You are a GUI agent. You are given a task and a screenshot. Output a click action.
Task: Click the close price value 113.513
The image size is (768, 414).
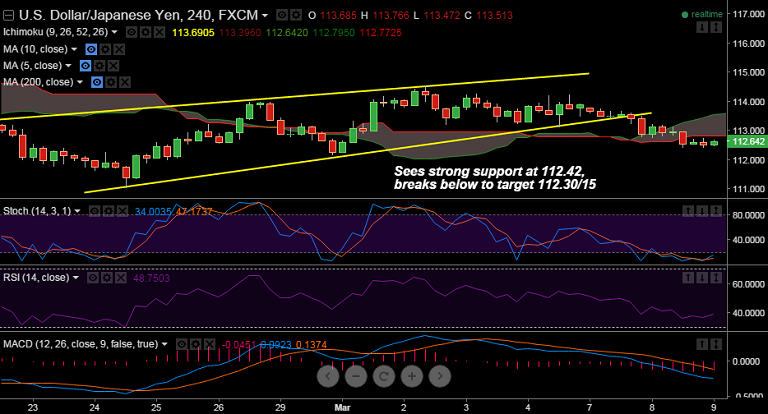[x=494, y=16]
